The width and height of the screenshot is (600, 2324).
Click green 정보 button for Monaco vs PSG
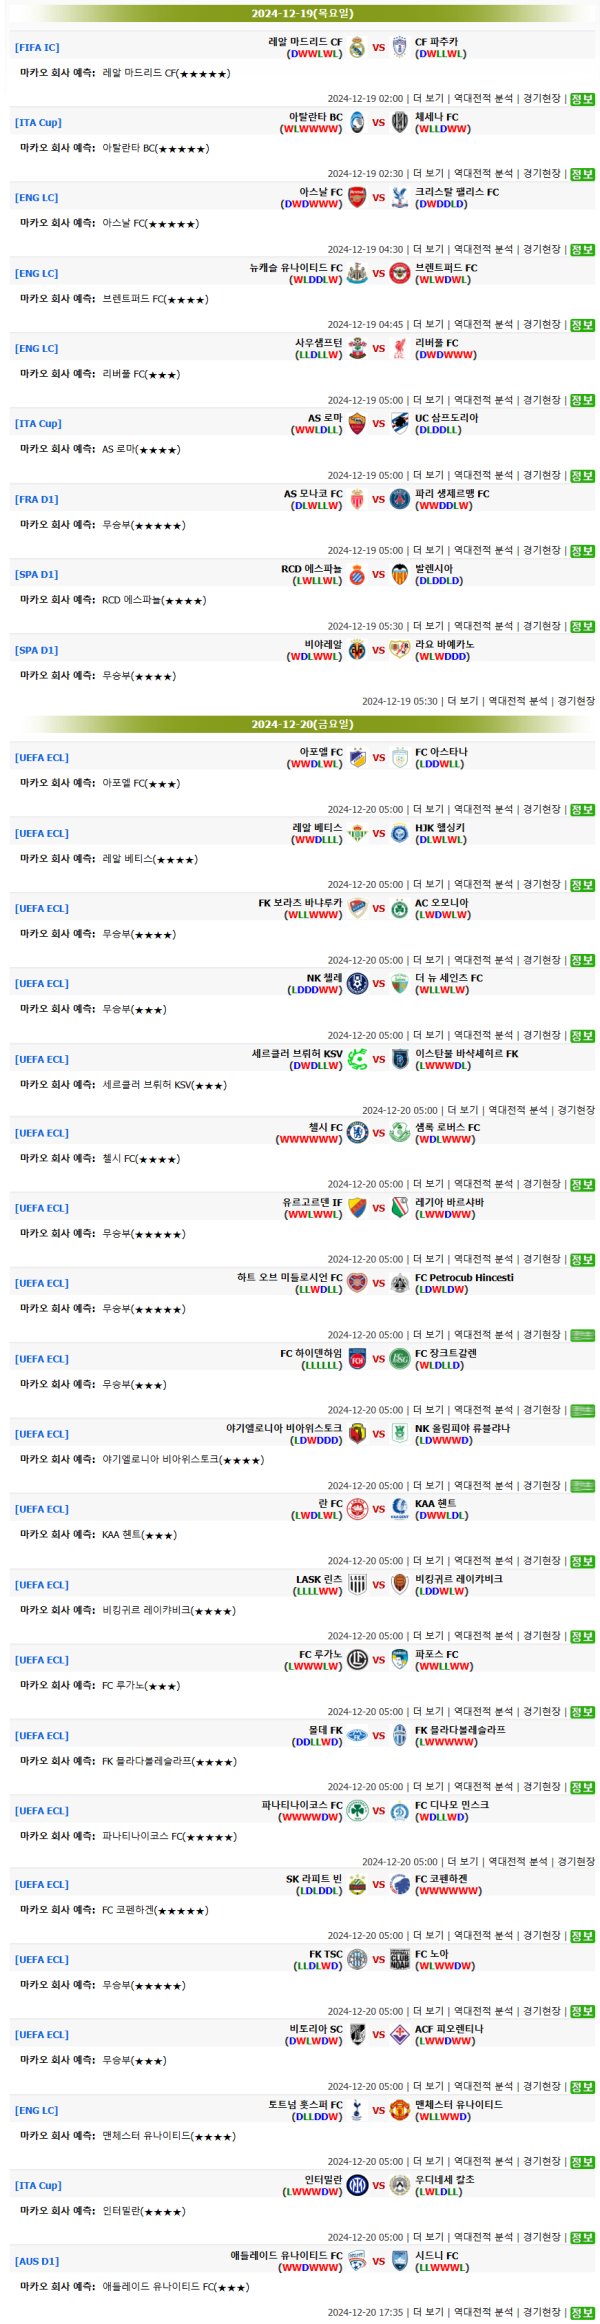[x=582, y=551]
